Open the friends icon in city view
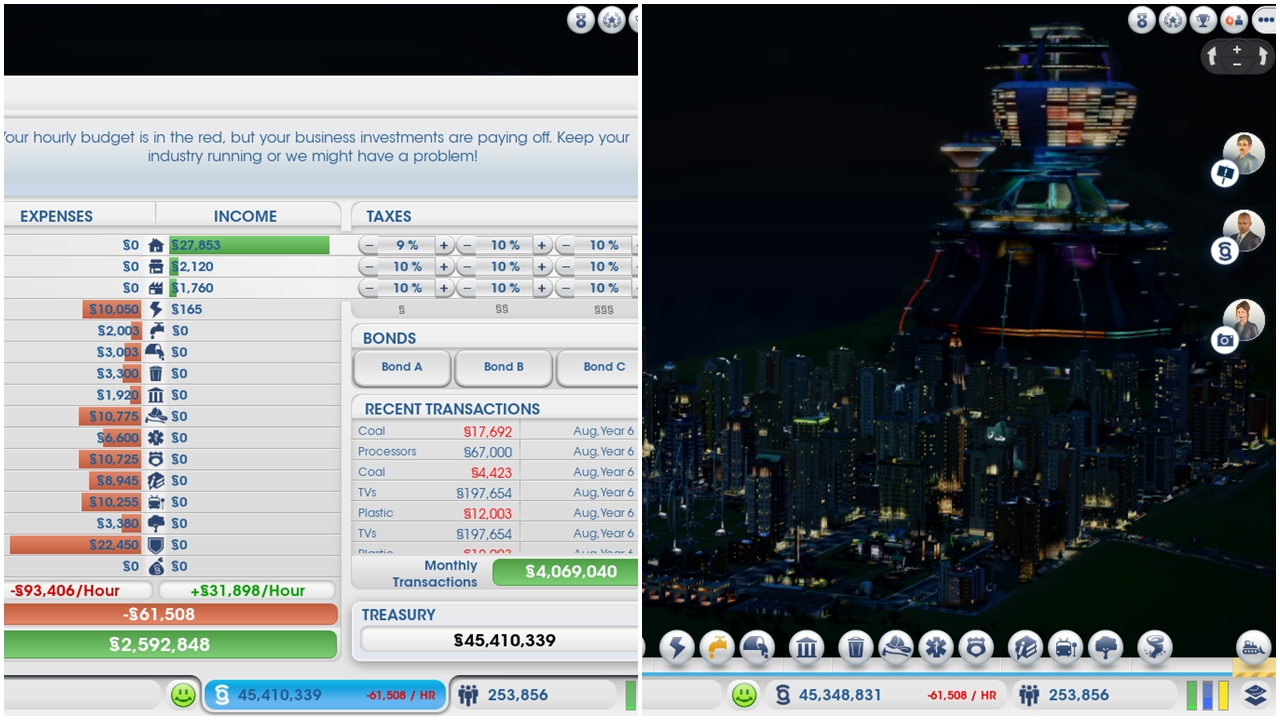This screenshot has width=1280, height=720. coord(1235,19)
